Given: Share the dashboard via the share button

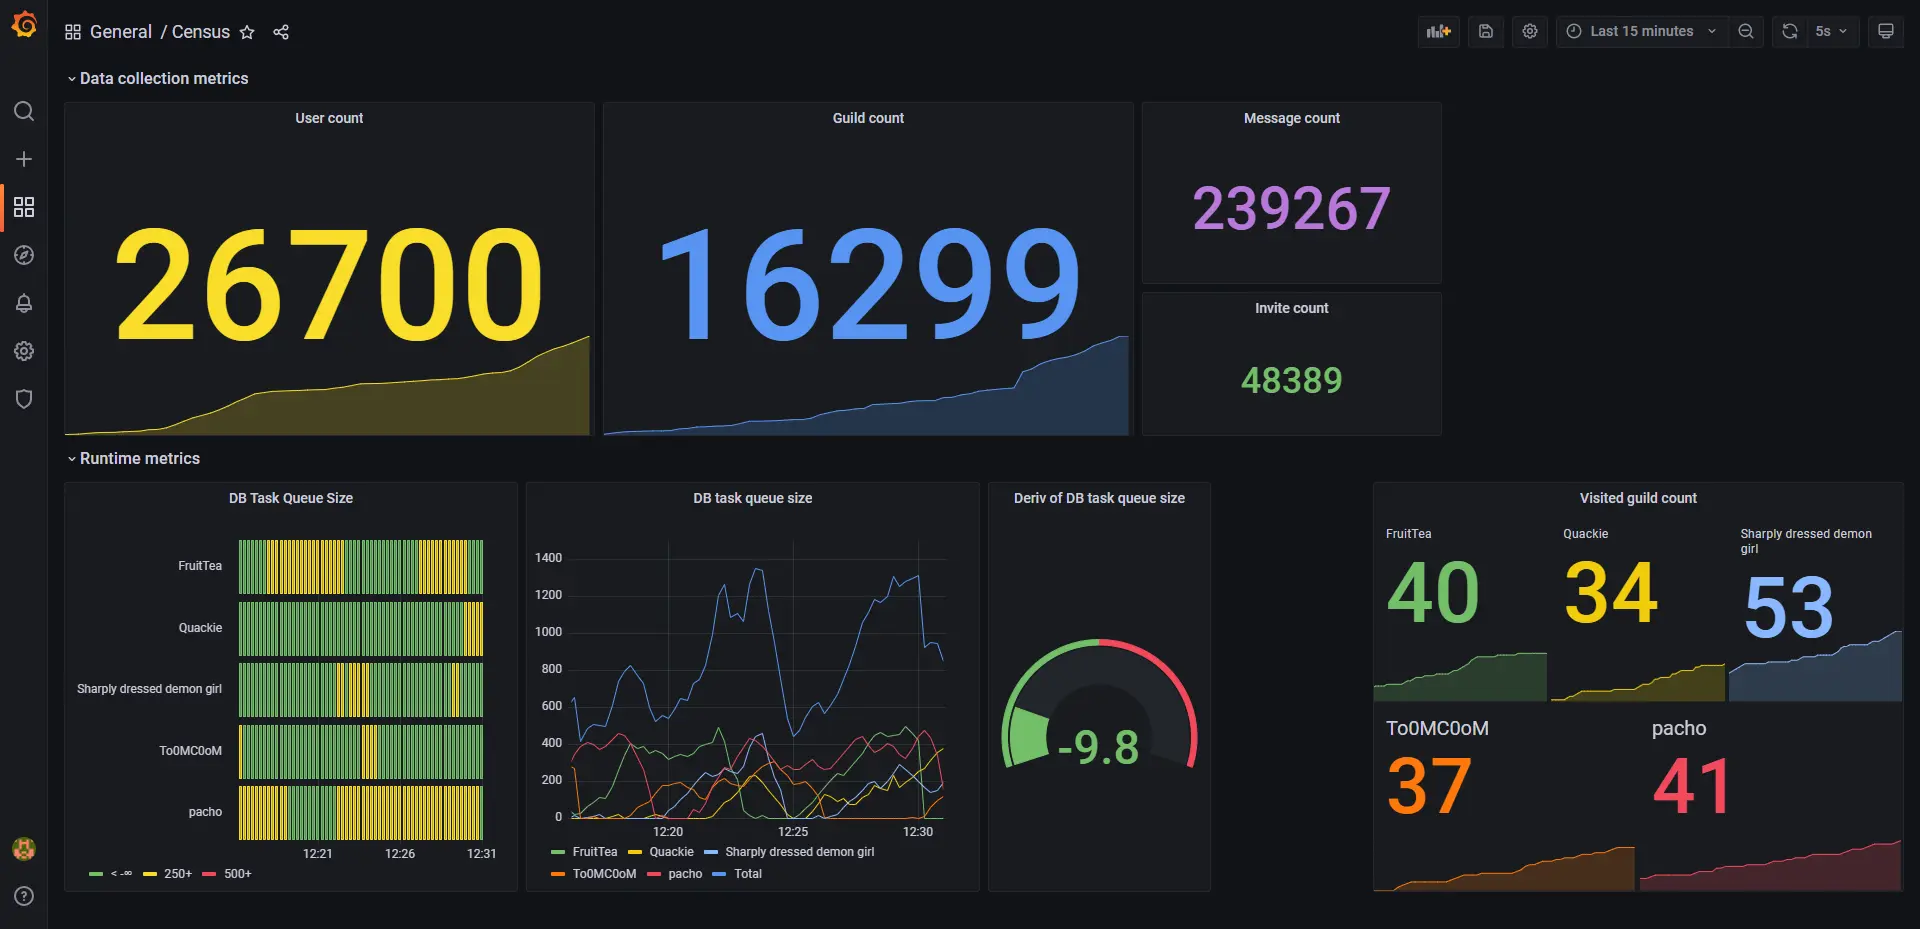Looking at the screenshot, I should pyautogui.click(x=281, y=32).
